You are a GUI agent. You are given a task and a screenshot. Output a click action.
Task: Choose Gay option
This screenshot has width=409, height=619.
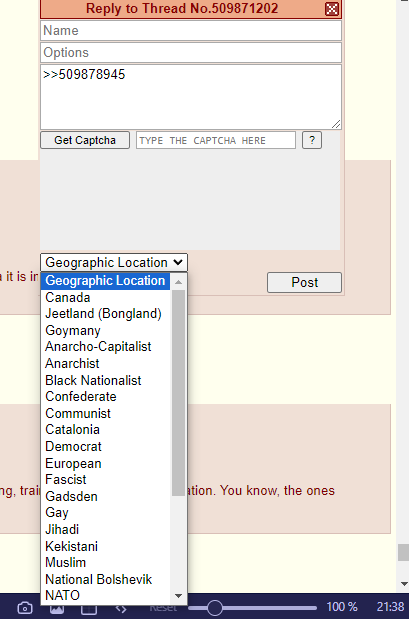pyautogui.click(x=105, y=512)
